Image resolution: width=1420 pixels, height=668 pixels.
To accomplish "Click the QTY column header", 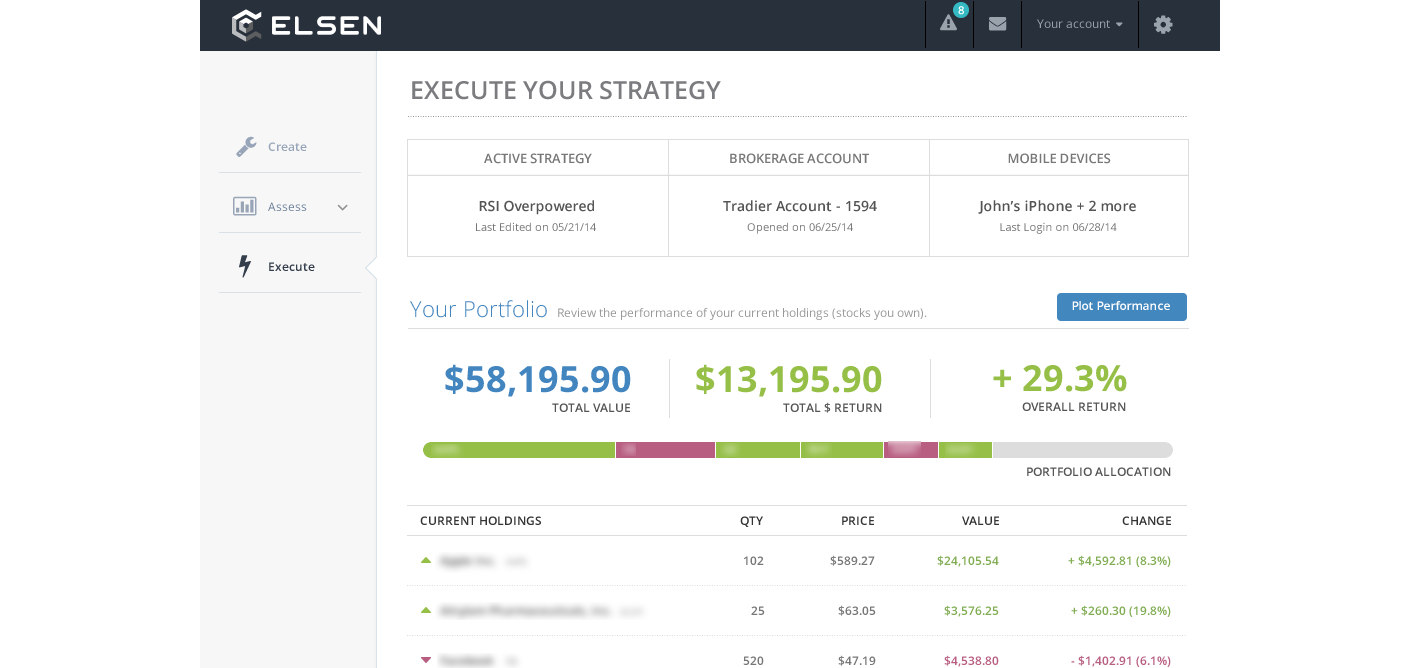I will click(751, 521).
